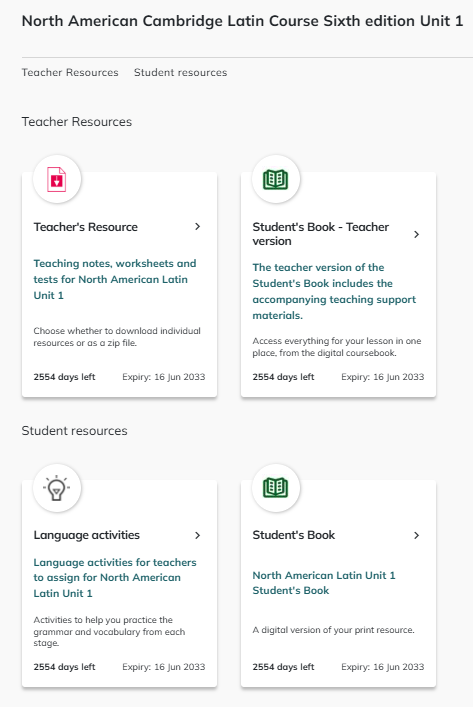This screenshot has width=473, height=707.
Task: Click the Teacher's Resource download file icon
Action: tap(57, 179)
